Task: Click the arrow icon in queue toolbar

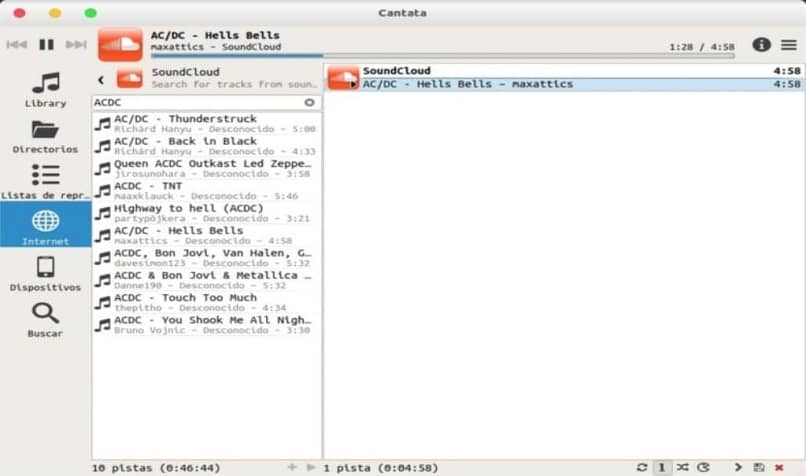Action: 738,467
